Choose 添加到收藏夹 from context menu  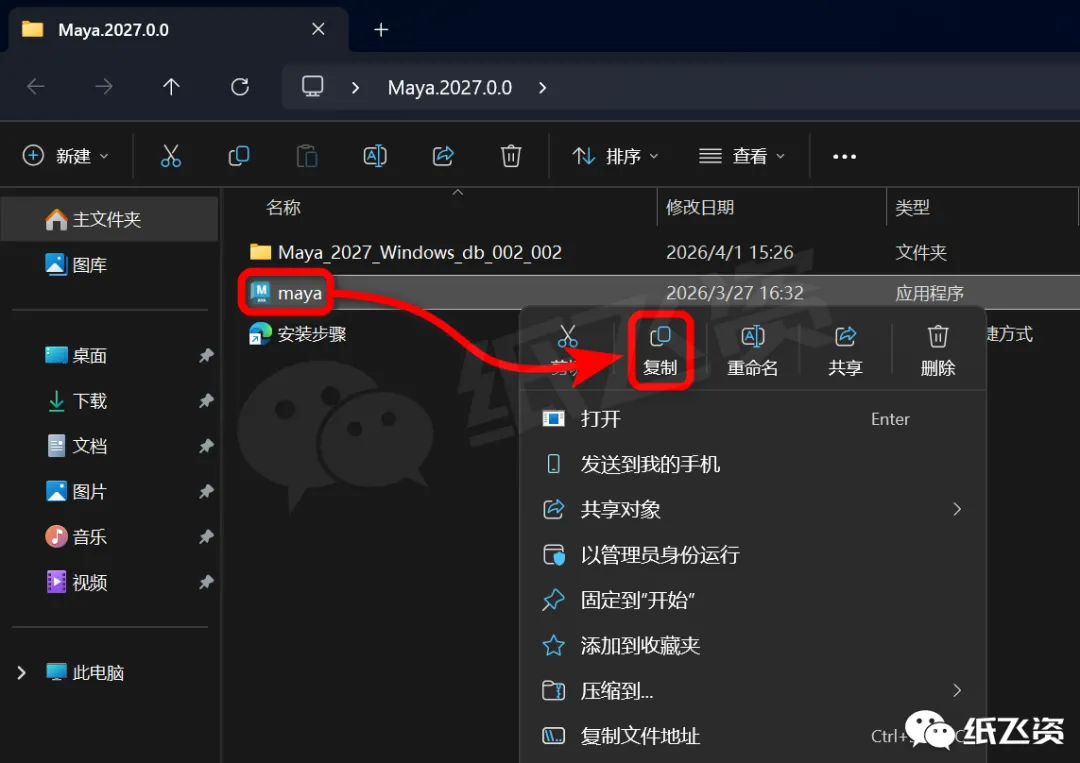[753, 646]
